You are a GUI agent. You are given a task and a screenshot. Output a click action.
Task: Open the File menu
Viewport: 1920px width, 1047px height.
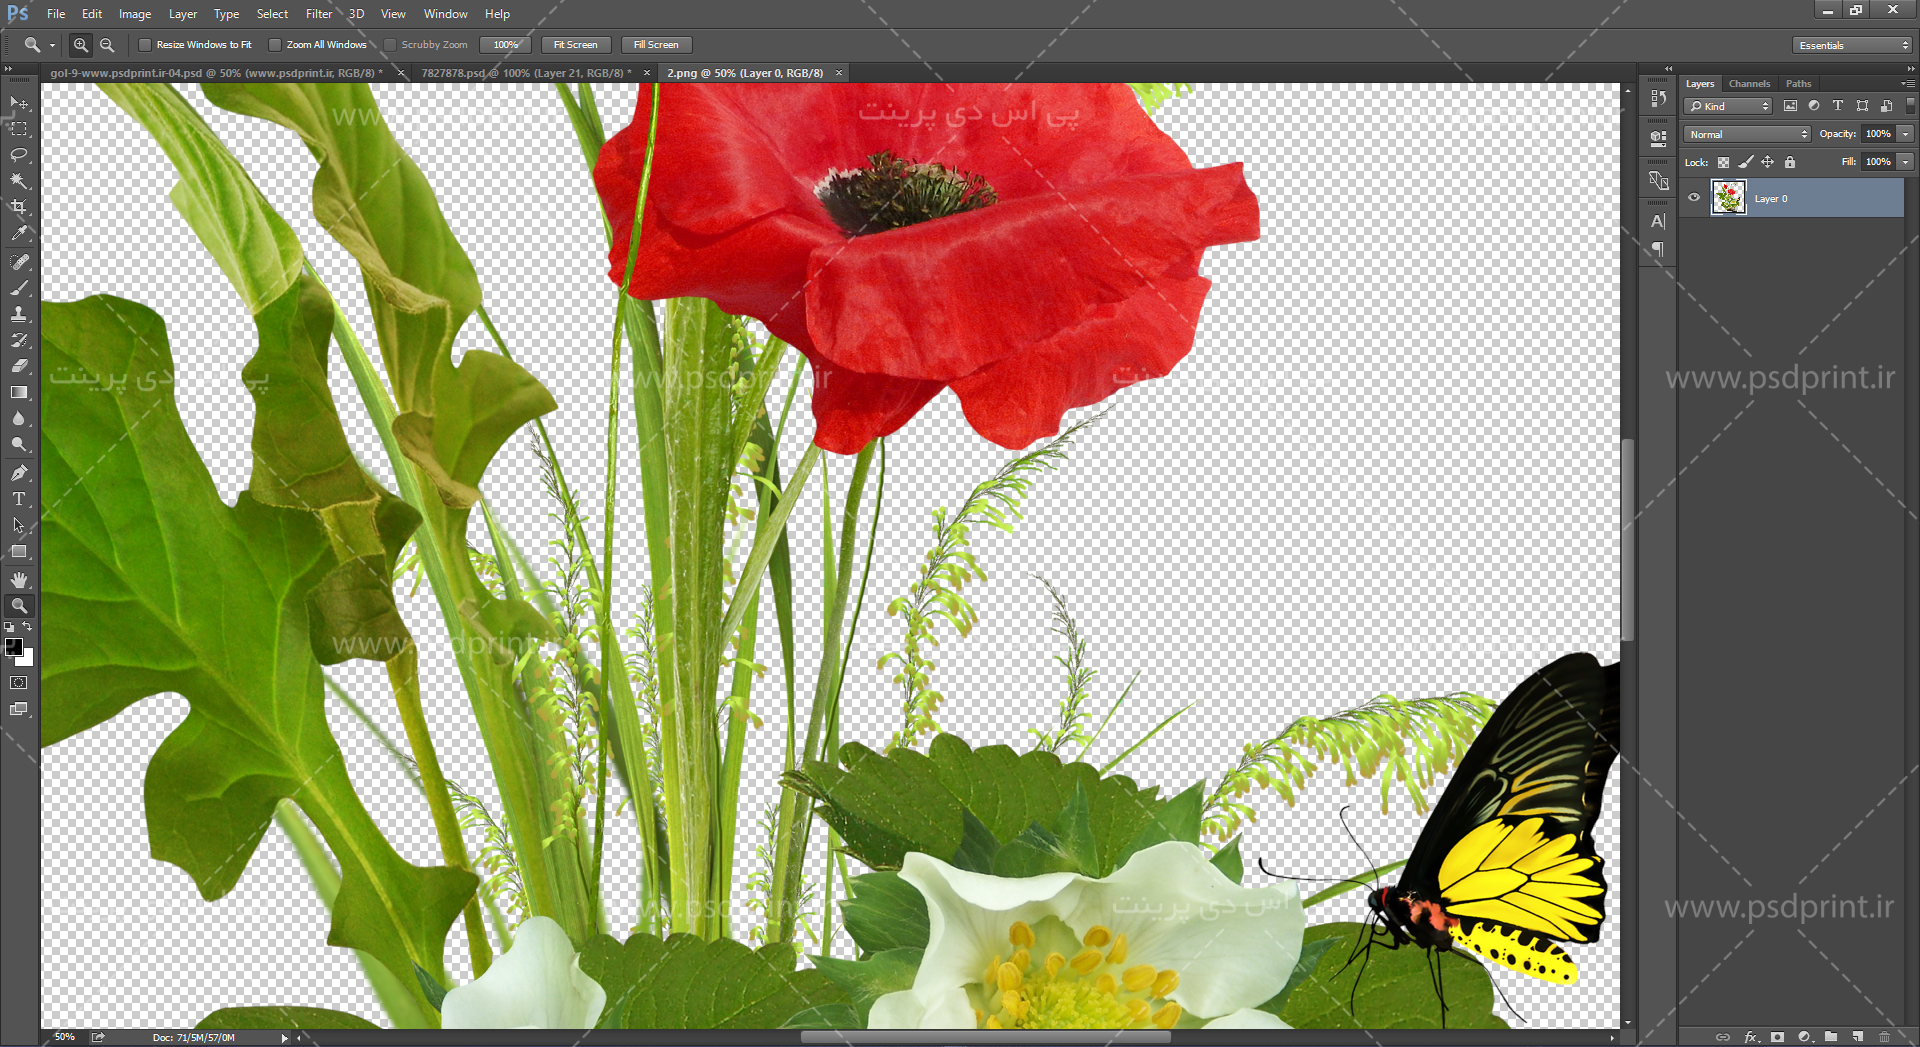coord(56,14)
